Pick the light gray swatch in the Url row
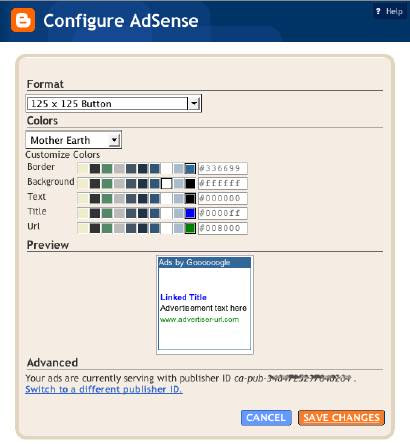 (119, 228)
